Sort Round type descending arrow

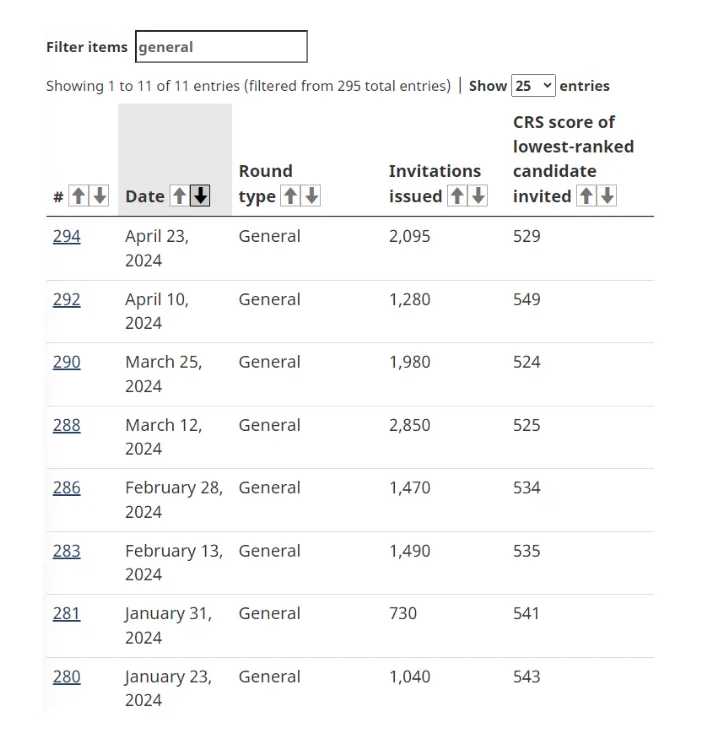(x=311, y=196)
